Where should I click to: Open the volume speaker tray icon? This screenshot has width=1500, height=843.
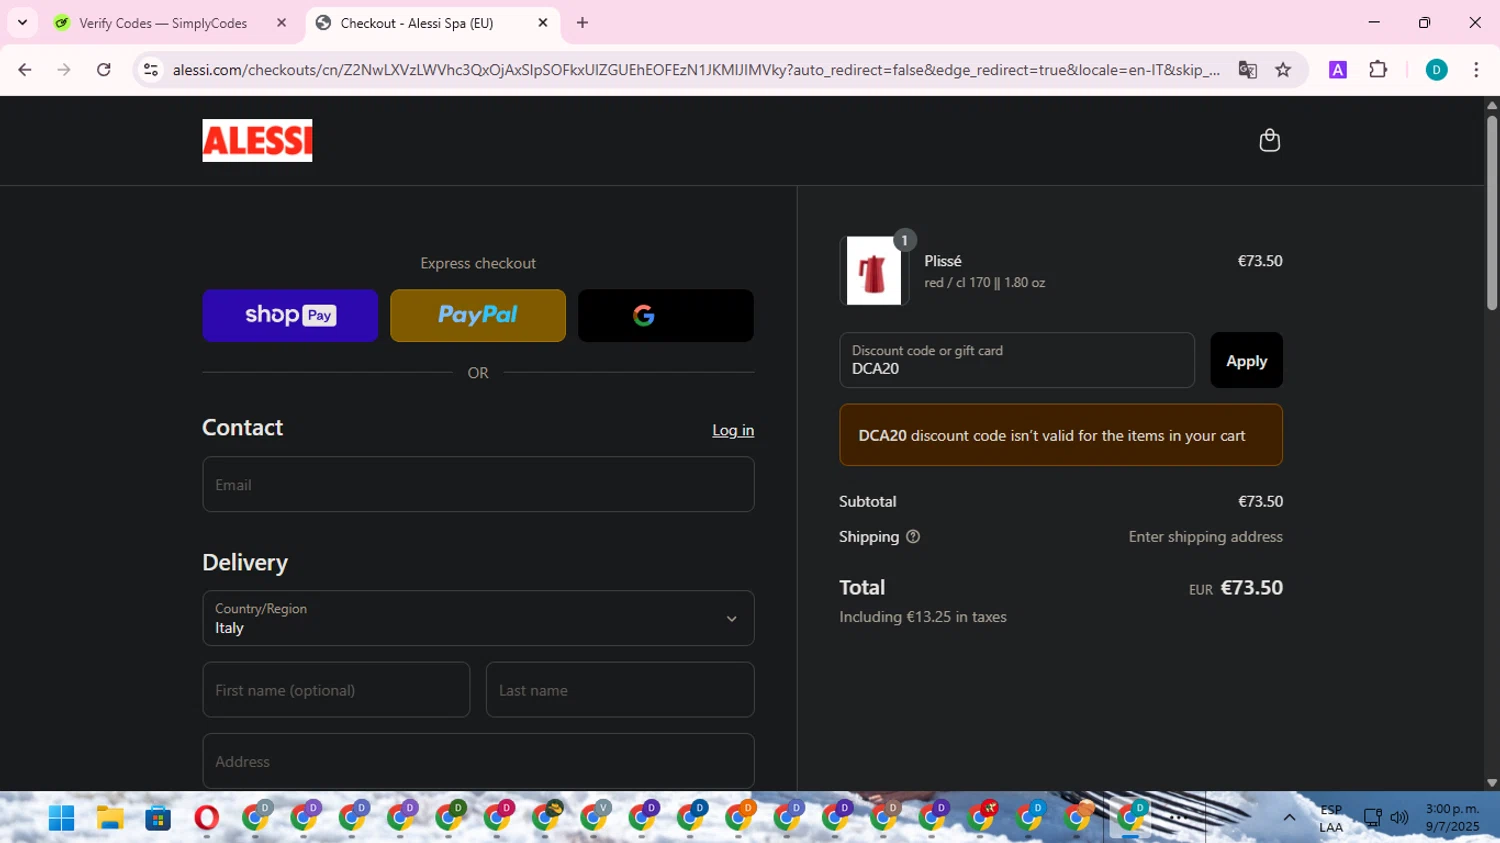pos(1399,818)
